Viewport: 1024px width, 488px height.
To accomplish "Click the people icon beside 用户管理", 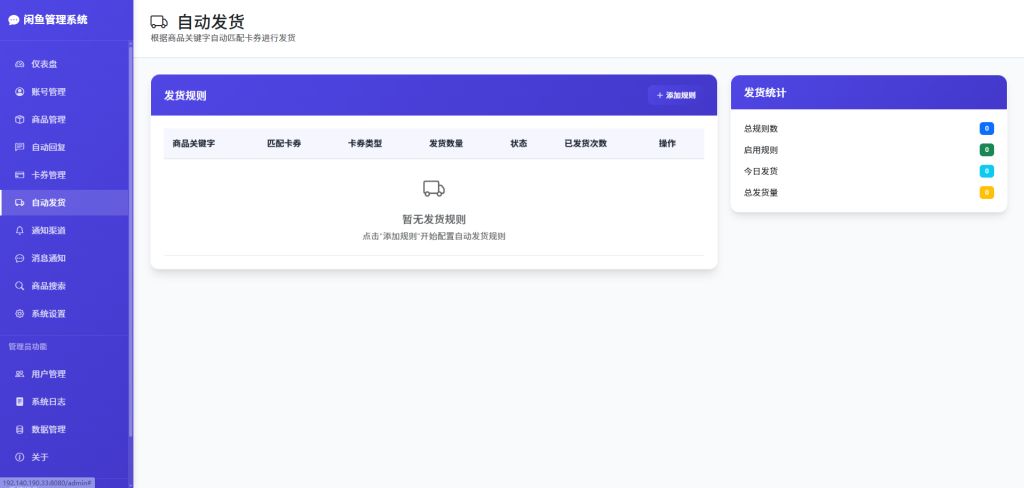I will pyautogui.click(x=20, y=374).
